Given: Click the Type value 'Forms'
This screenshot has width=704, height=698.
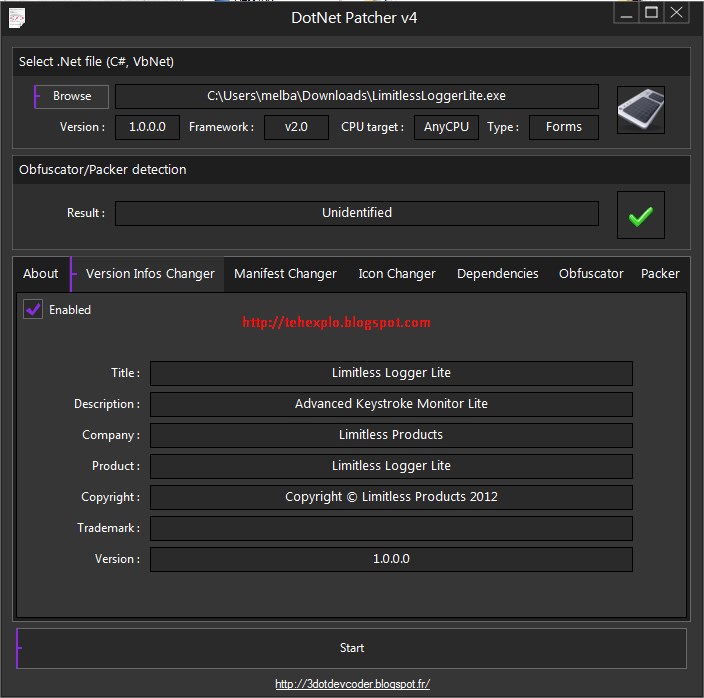Looking at the screenshot, I should pyautogui.click(x=563, y=127).
